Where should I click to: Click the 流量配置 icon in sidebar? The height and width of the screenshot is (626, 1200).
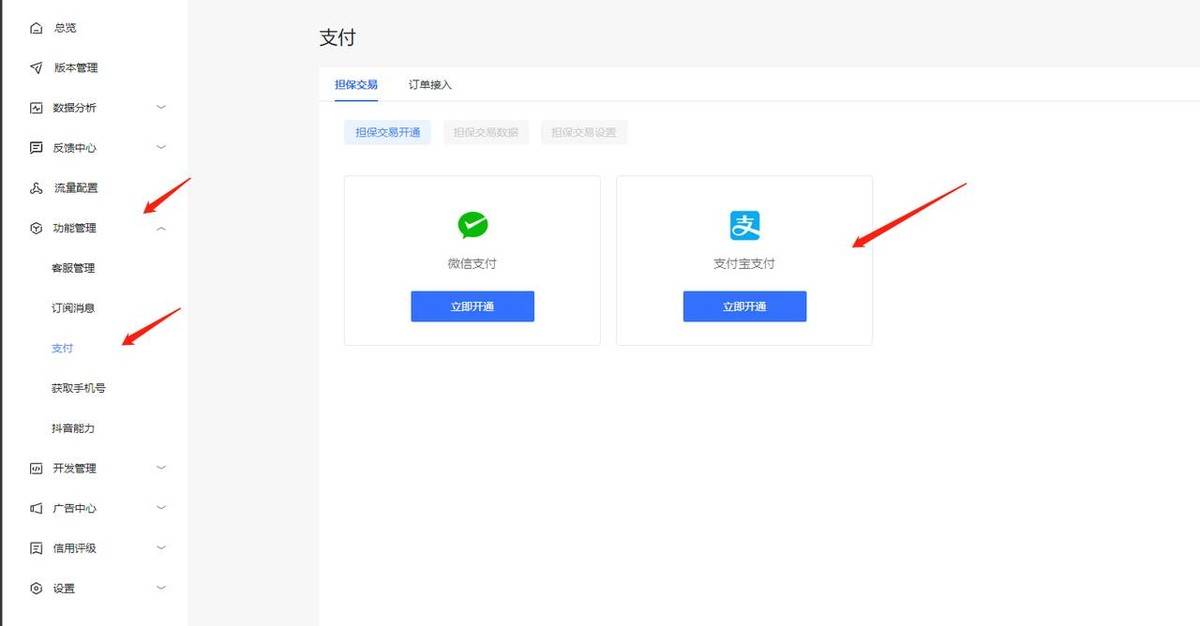coord(36,188)
